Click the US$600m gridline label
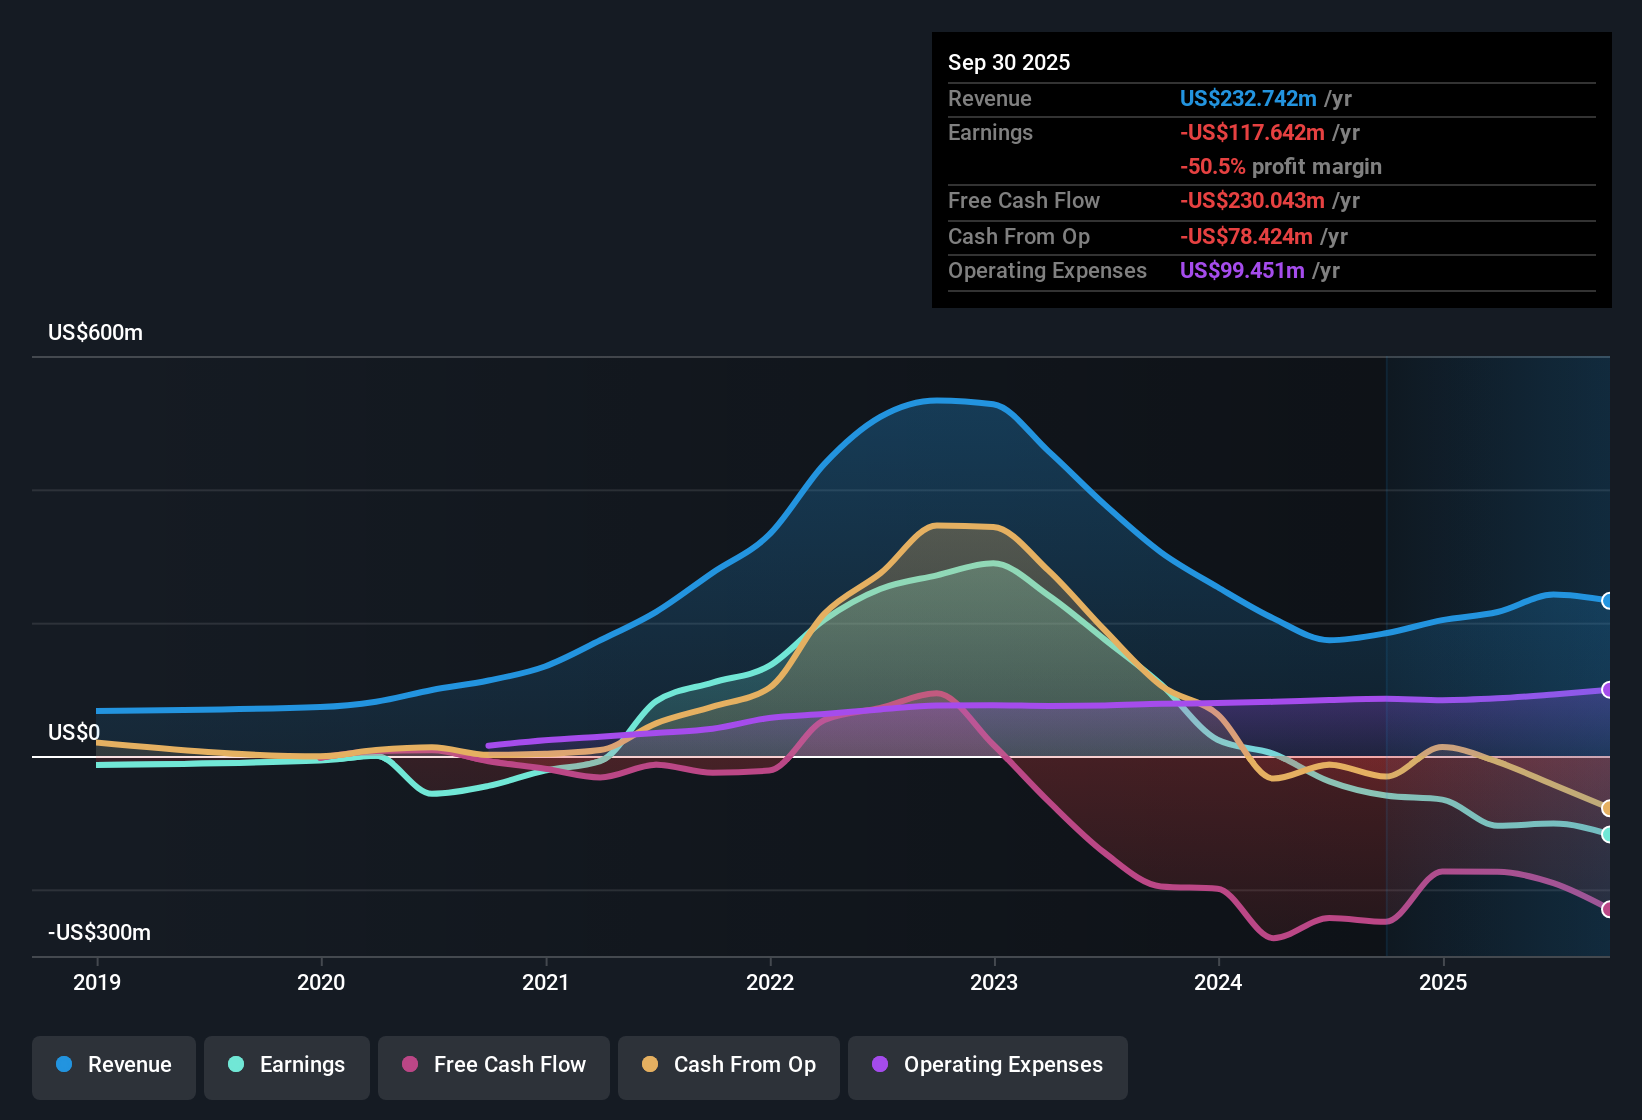Image resolution: width=1642 pixels, height=1120 pixels. [x=95, y=332]
